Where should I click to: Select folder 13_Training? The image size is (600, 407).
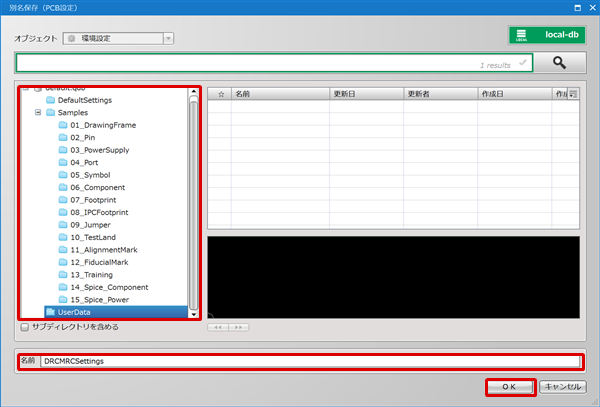pyautogui.click(x=86, y=275)
